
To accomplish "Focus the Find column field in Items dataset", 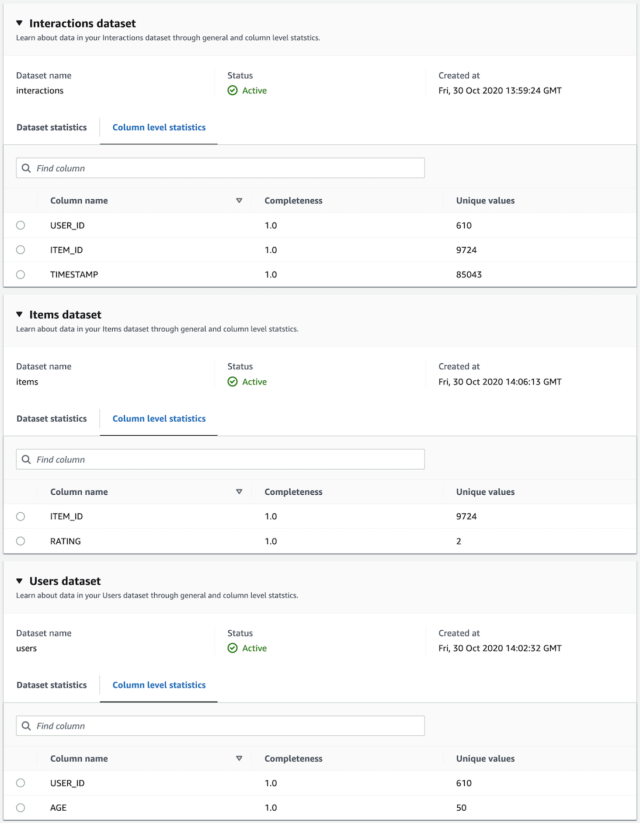I will pos(221,460).
